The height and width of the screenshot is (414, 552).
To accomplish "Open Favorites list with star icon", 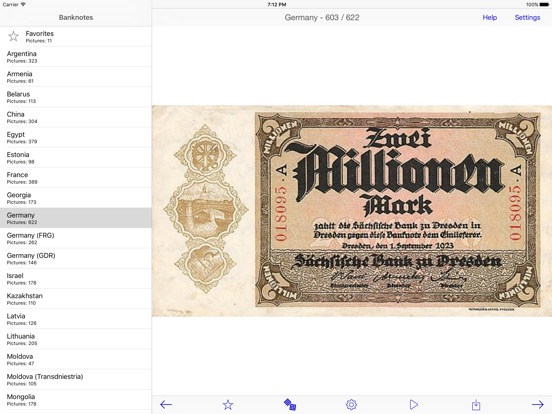I will (x=13, y=36).
